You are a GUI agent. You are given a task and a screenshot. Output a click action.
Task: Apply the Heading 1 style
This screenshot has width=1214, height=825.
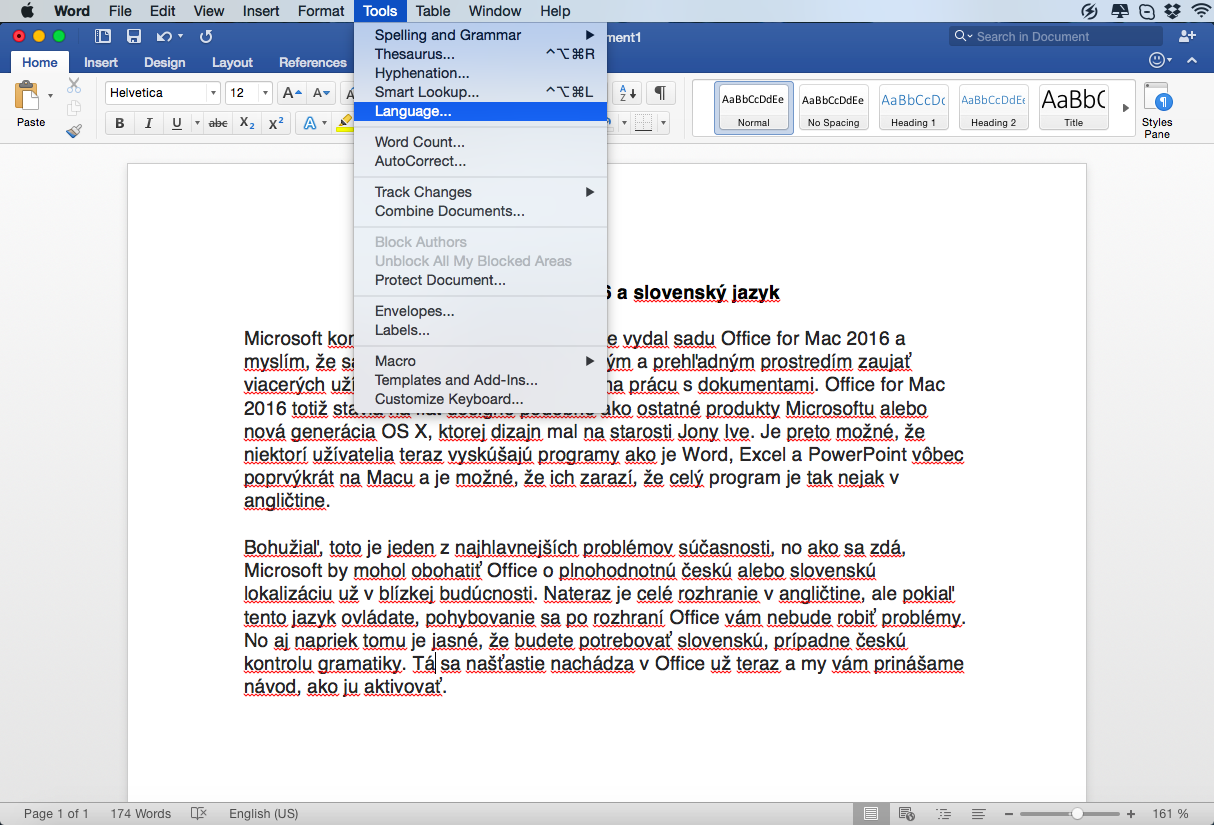pyautogui.click(x=914, y=107)
